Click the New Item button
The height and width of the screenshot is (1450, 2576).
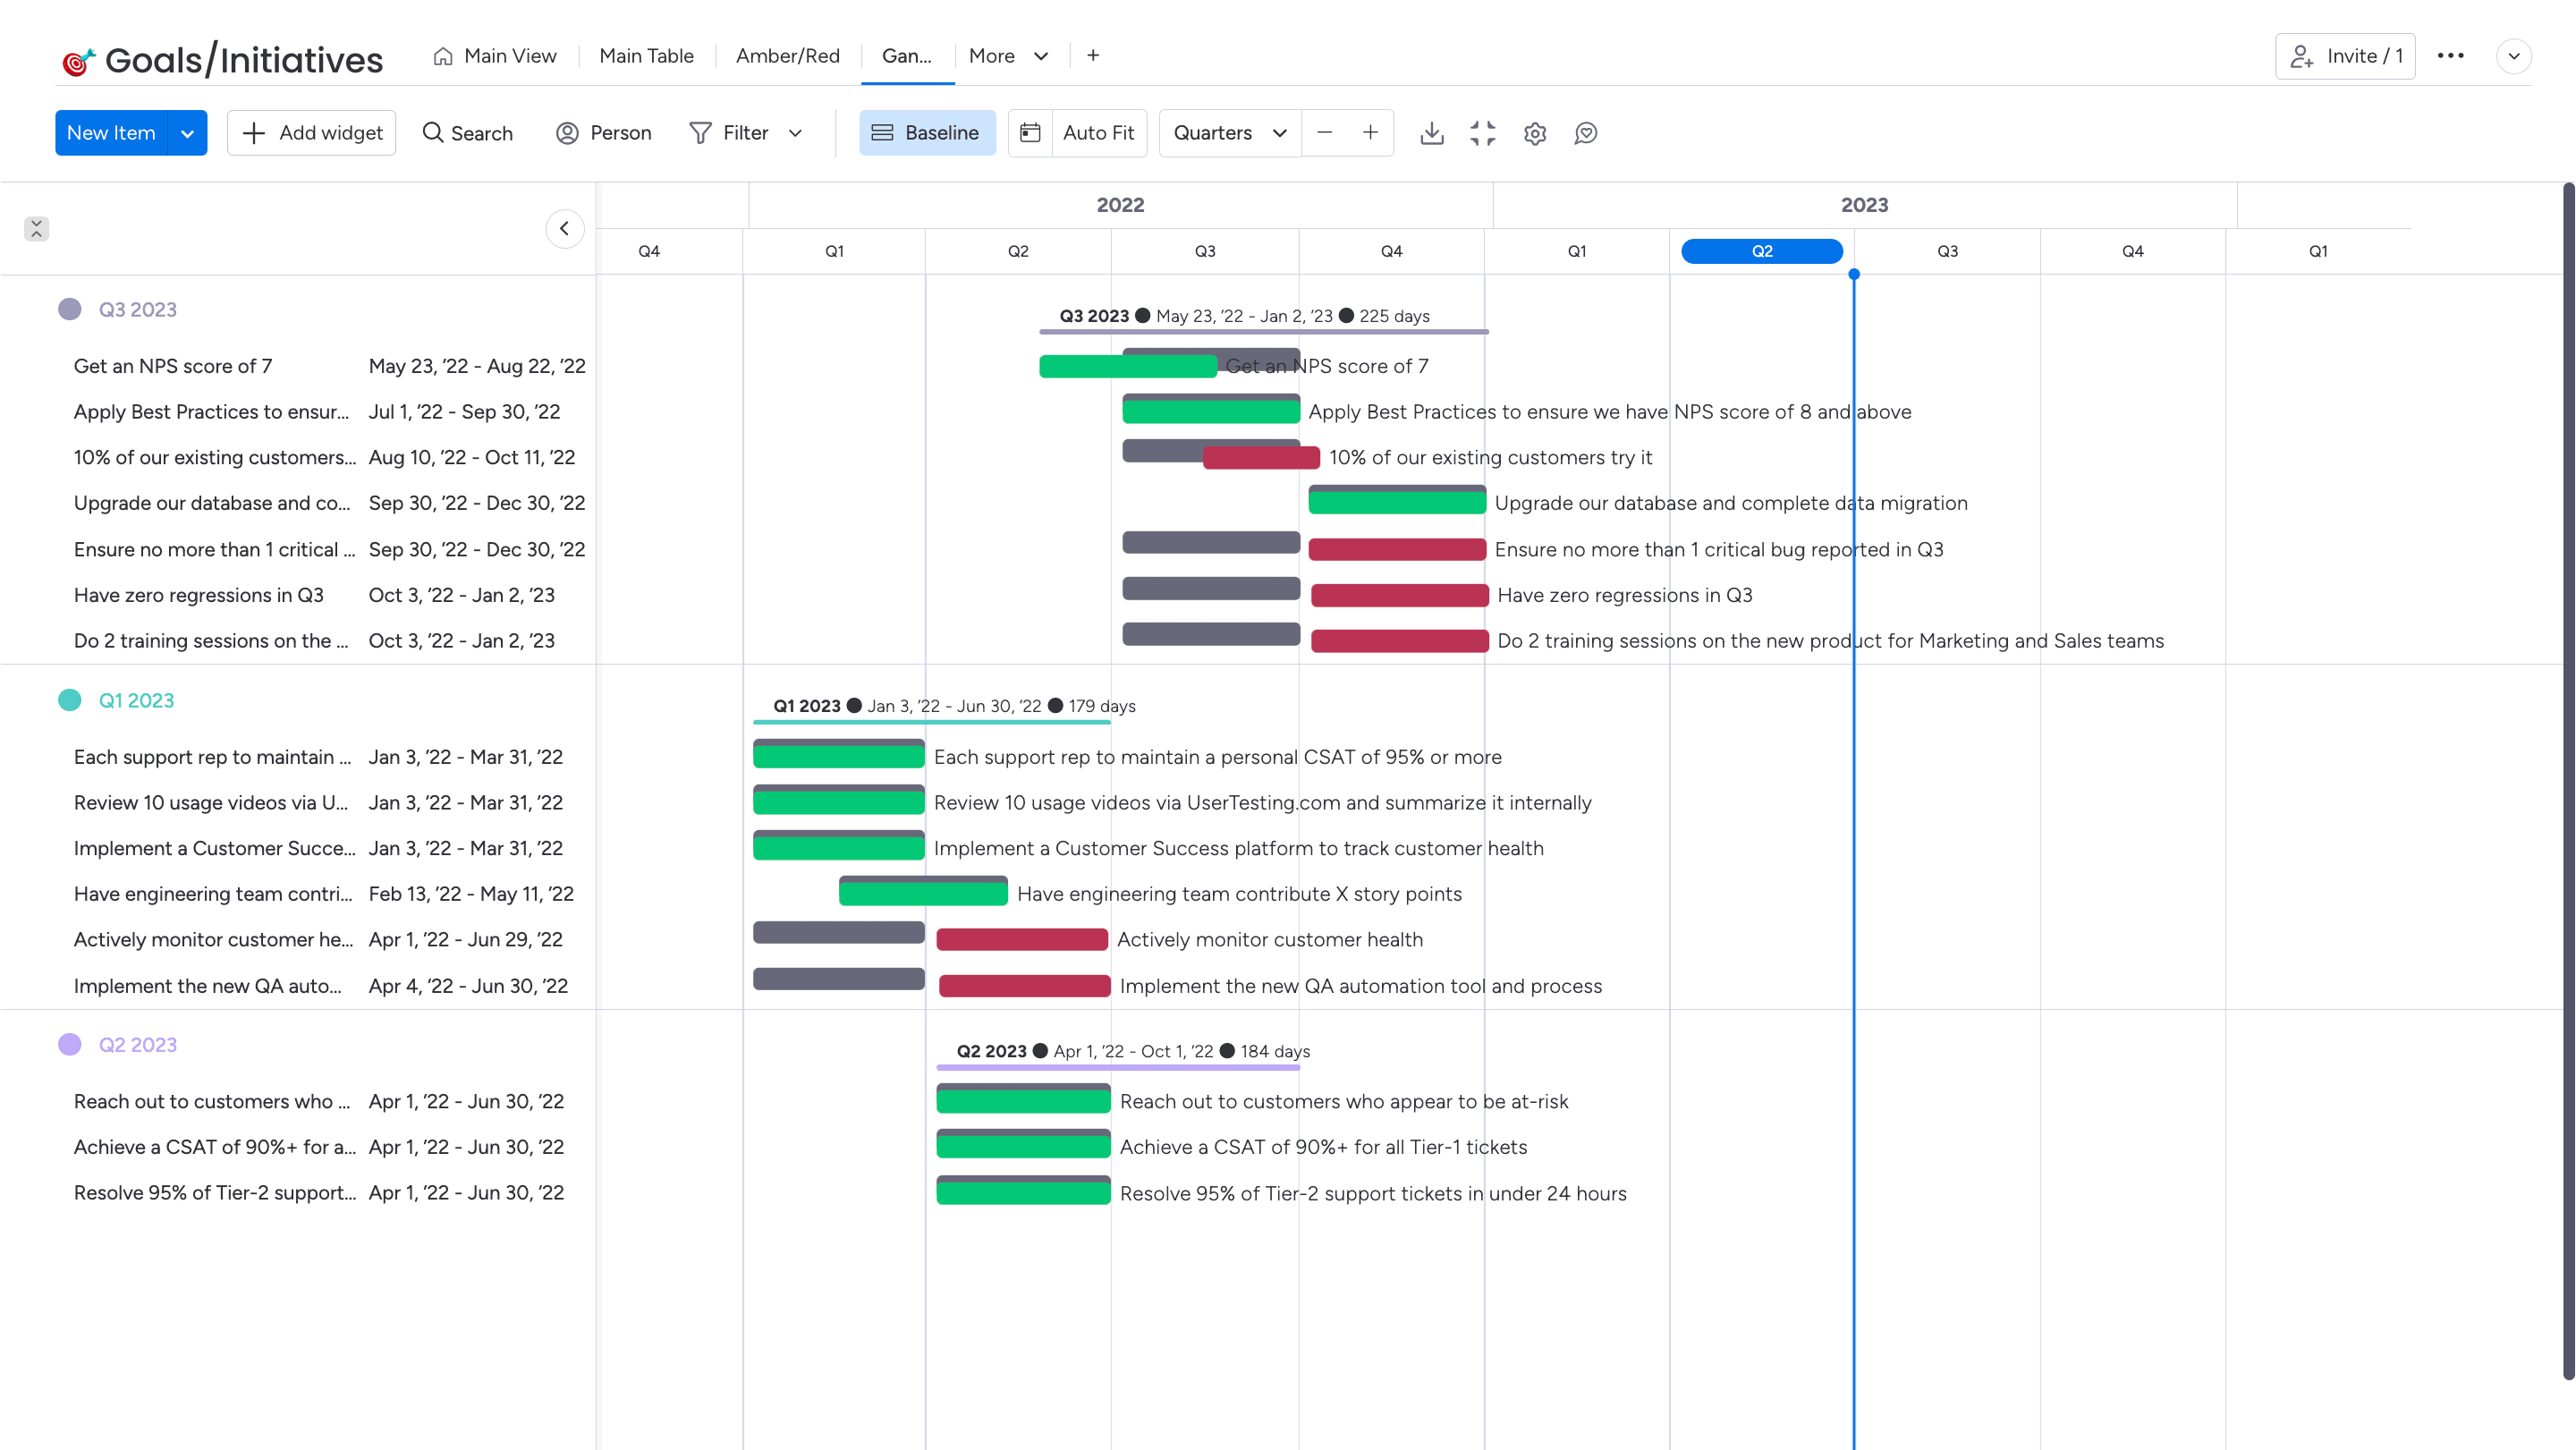click(111, 133)
